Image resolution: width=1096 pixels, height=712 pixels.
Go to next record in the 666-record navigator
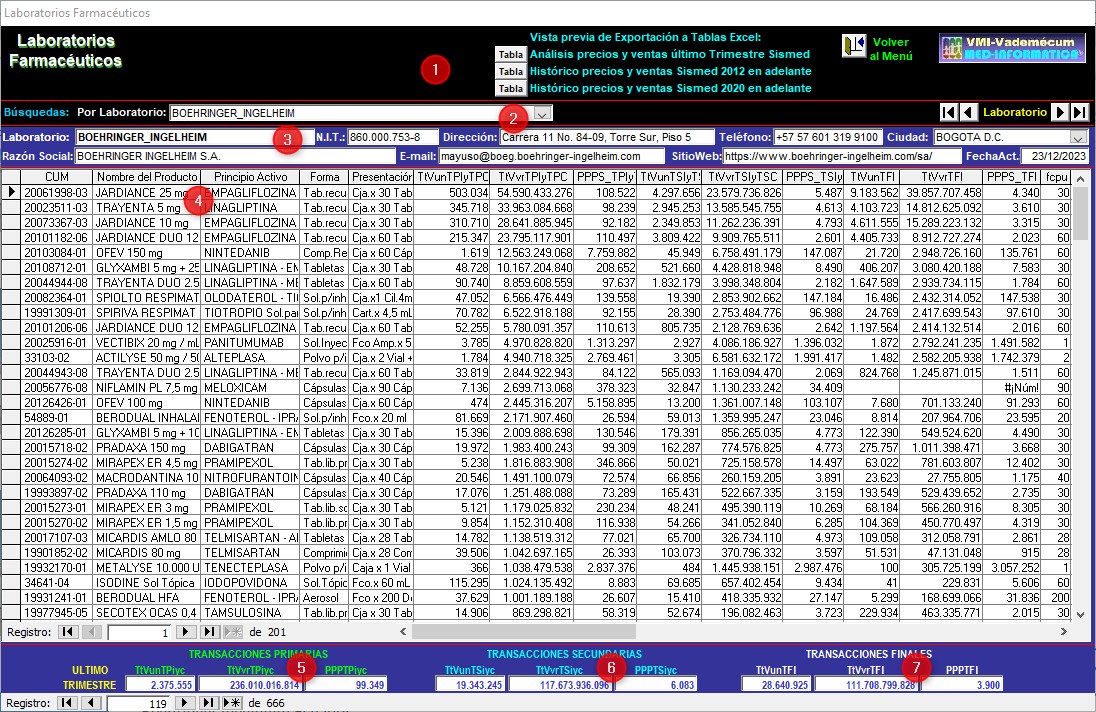tap(185, 703)
